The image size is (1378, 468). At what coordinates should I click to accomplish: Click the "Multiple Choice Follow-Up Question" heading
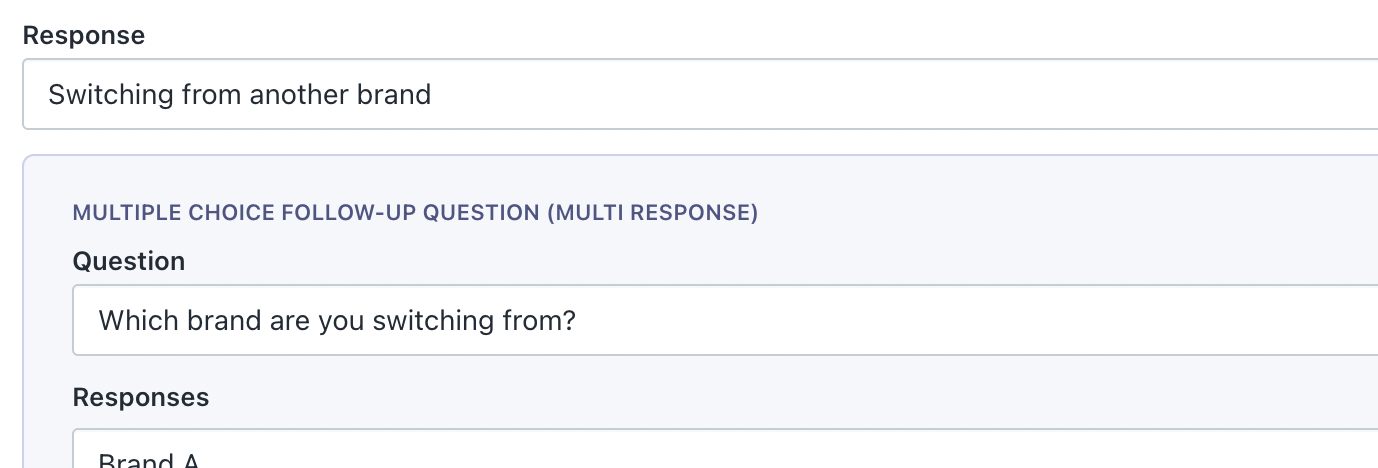(308, 213)
